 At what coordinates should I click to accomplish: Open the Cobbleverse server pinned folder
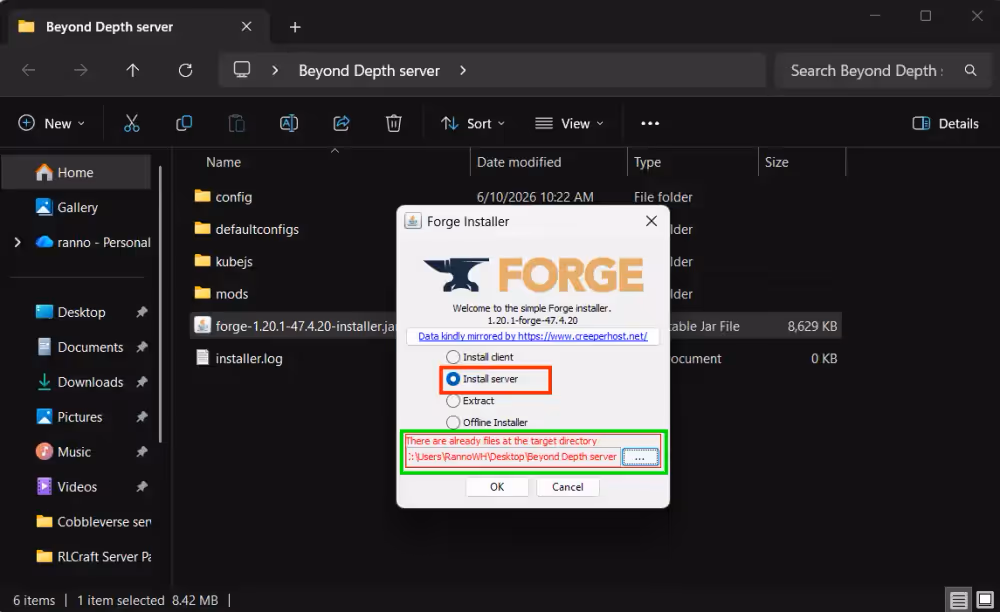click(x=94, y=521)
